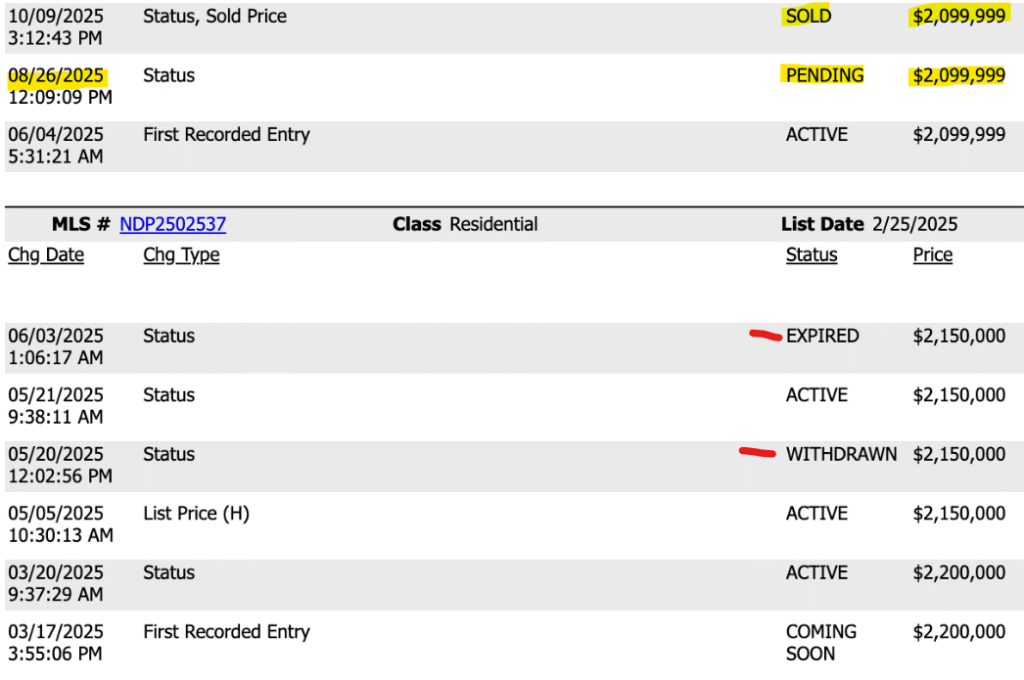This screenshot has width=1024, height=680.
Task: Open MLS listing link NDP2502537
Action: [x=172, y=225]
